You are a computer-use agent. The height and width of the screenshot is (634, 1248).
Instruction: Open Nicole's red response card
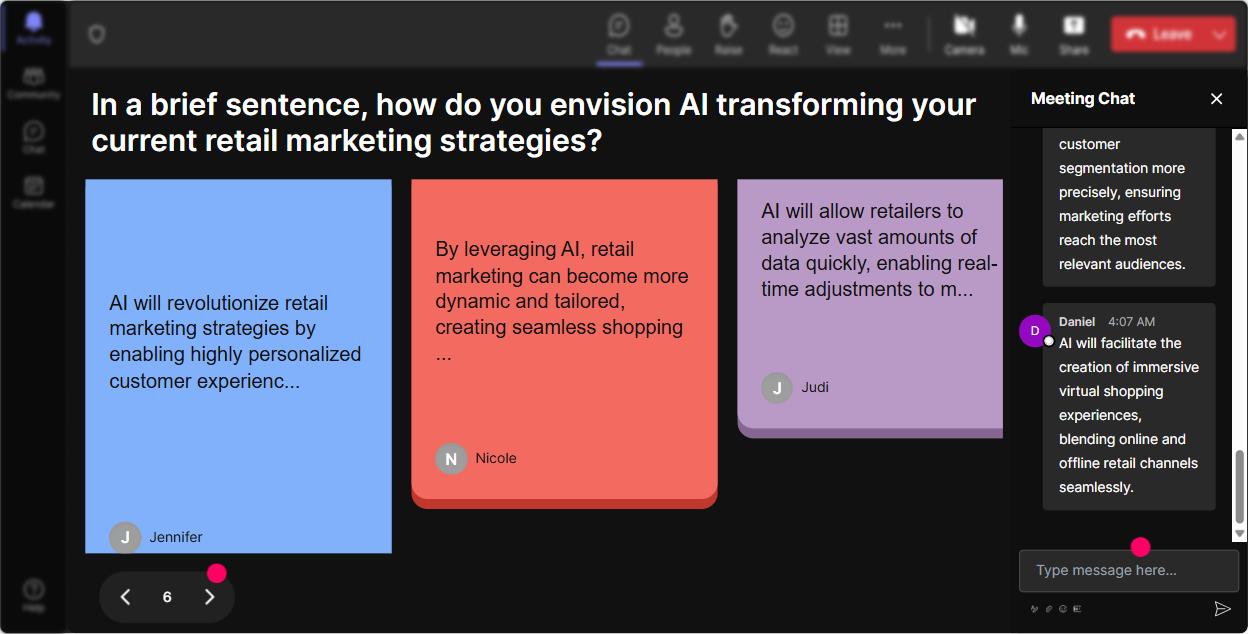pos(564,343)
